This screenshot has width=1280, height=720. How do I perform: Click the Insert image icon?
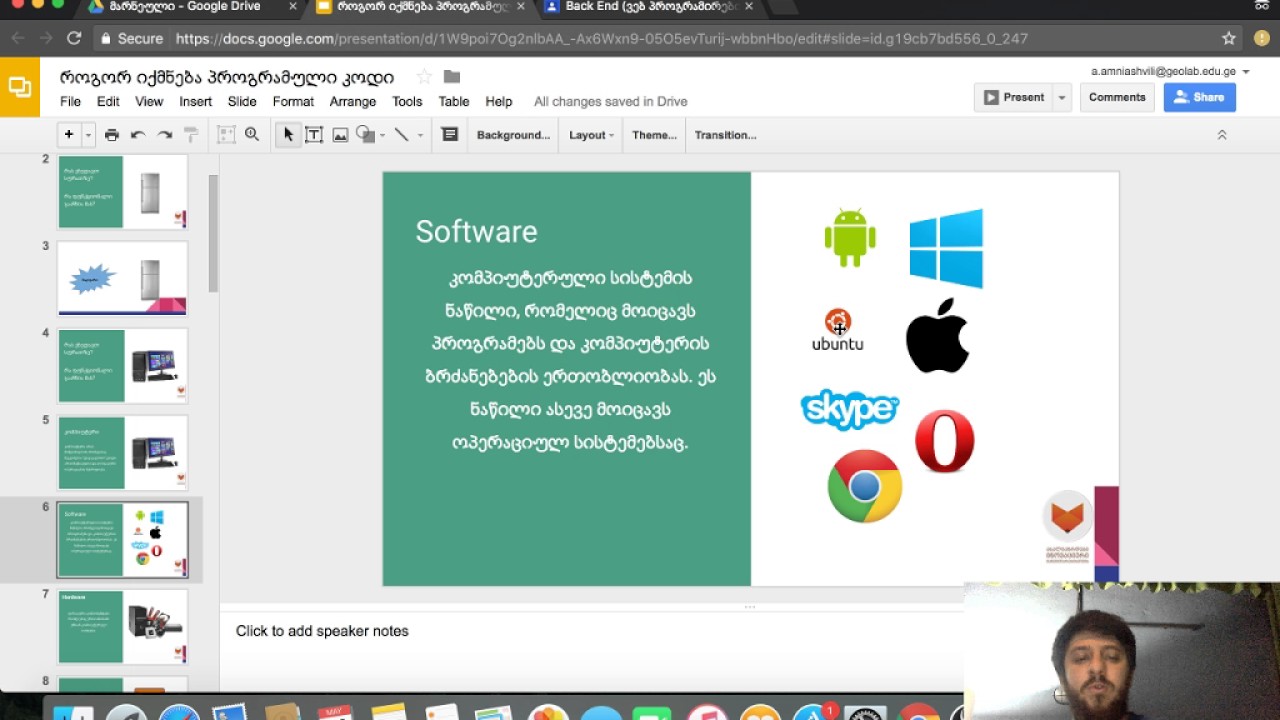point(340,135)
